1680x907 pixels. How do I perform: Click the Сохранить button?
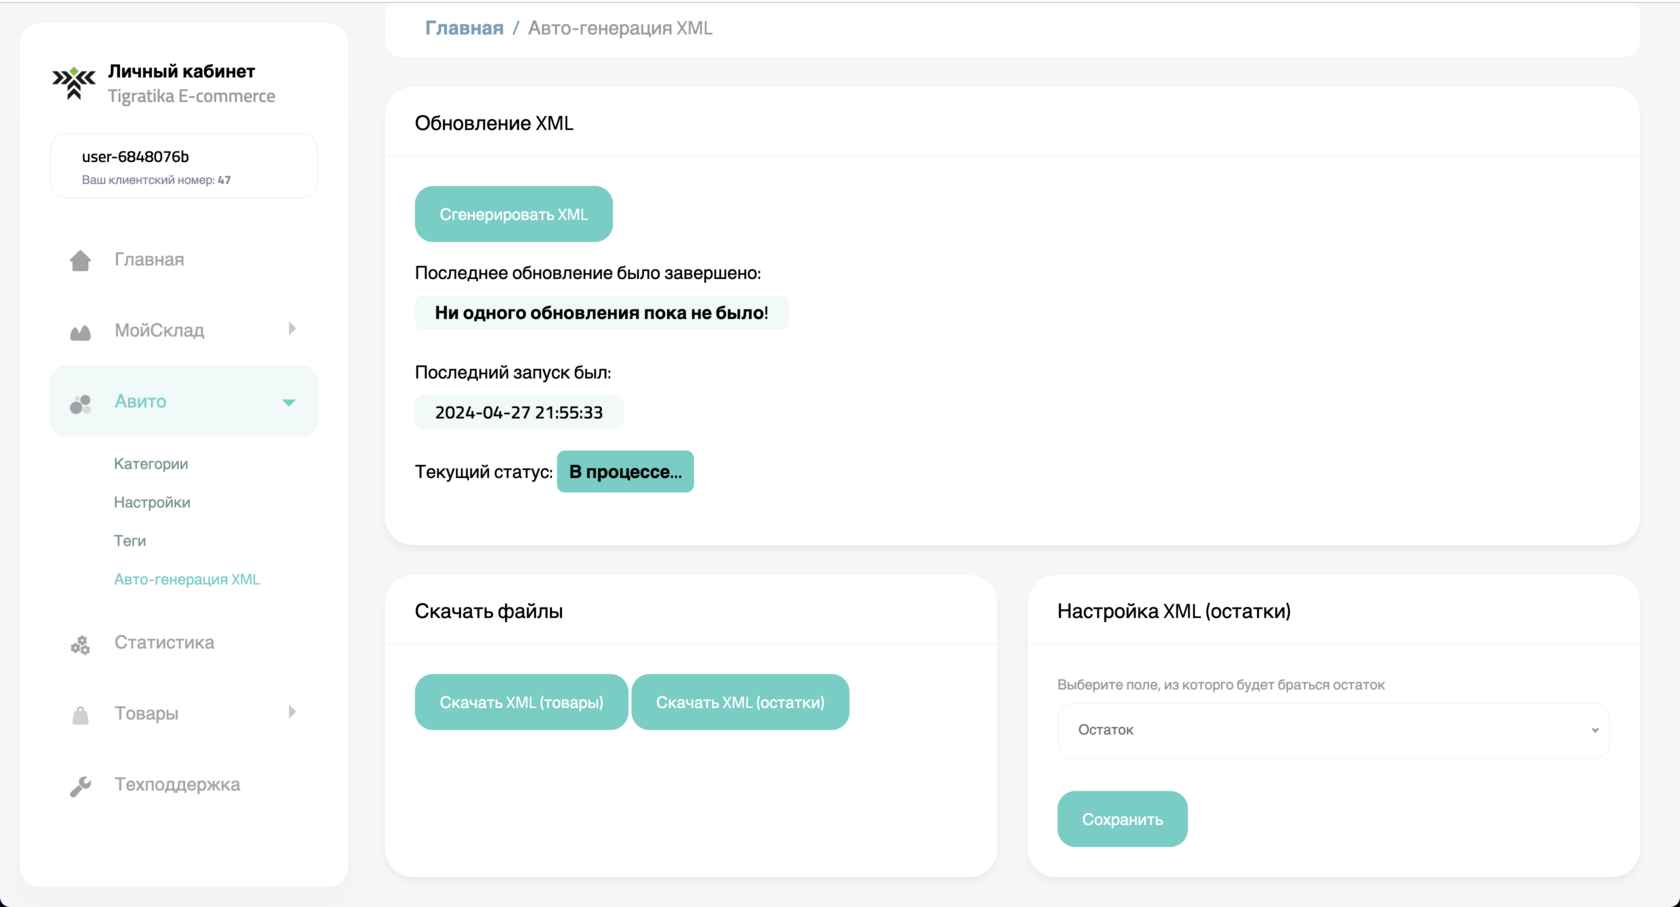(1122, 819)
